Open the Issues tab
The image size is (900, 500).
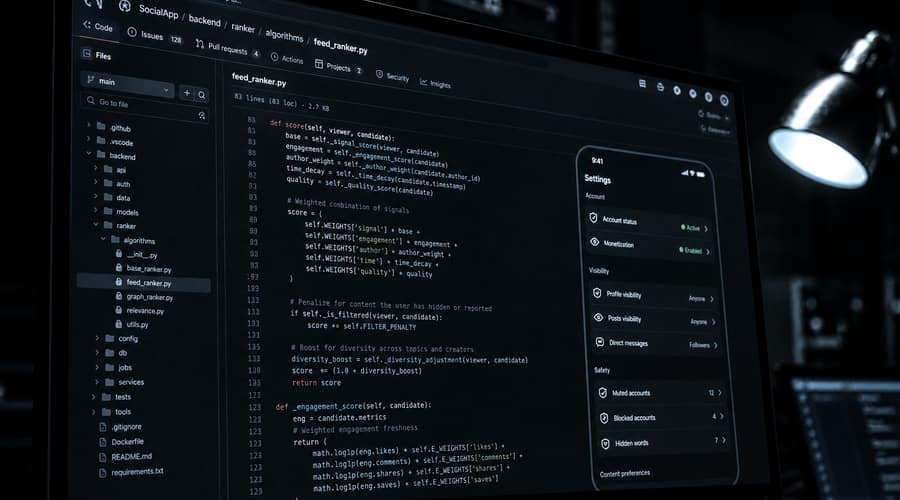click(153, 36)
